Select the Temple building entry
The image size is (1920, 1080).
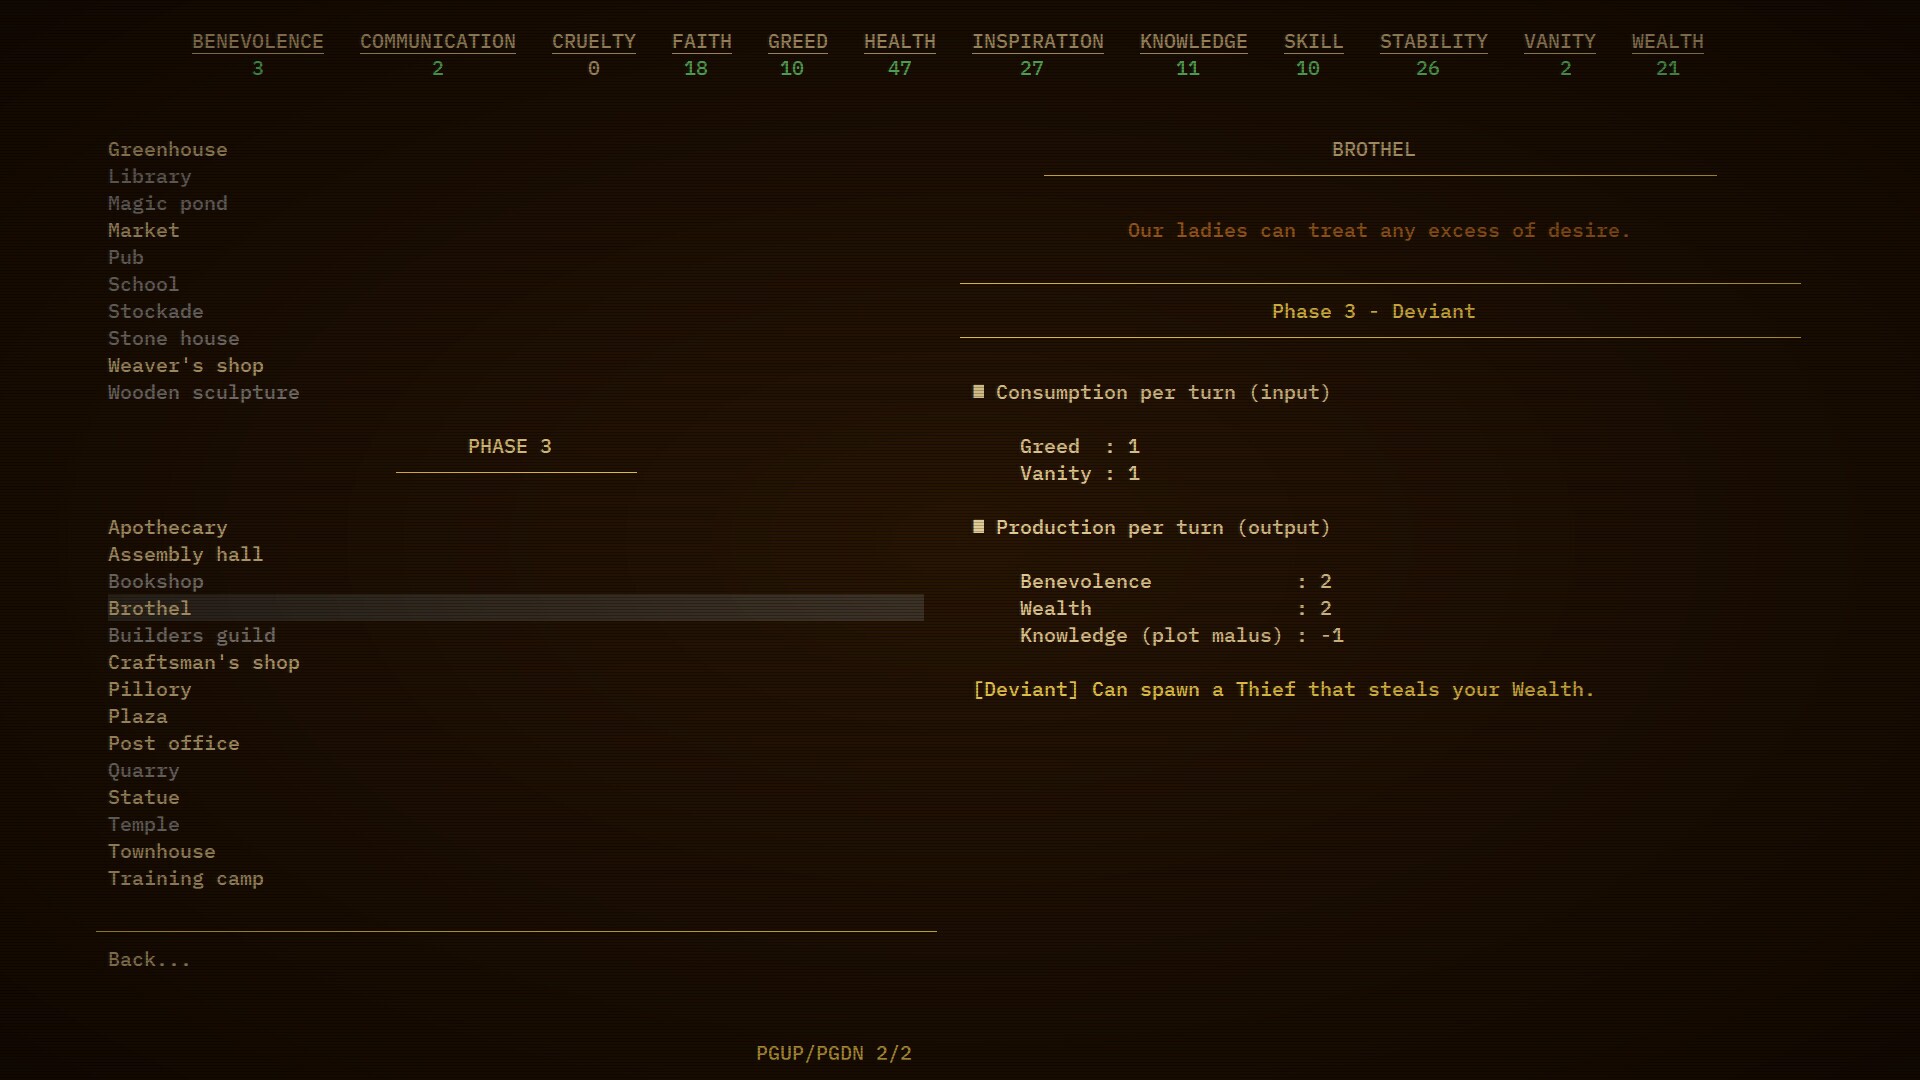click(143, 824)
